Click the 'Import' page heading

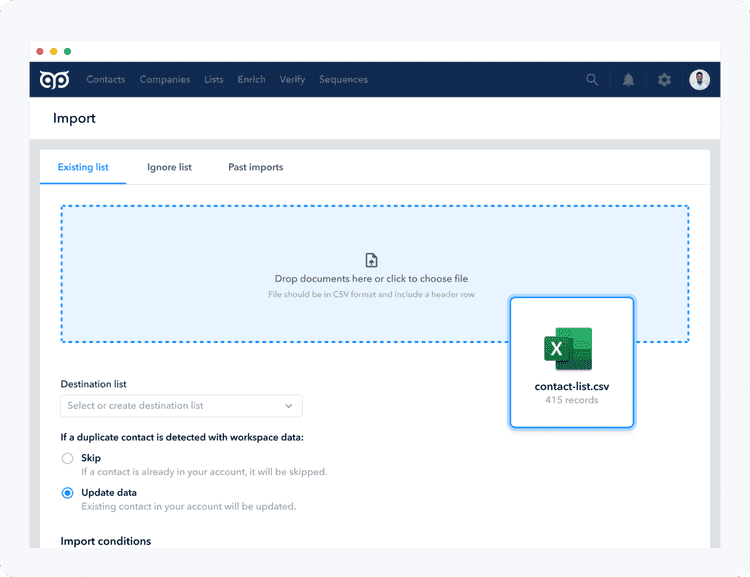(74, 118)
